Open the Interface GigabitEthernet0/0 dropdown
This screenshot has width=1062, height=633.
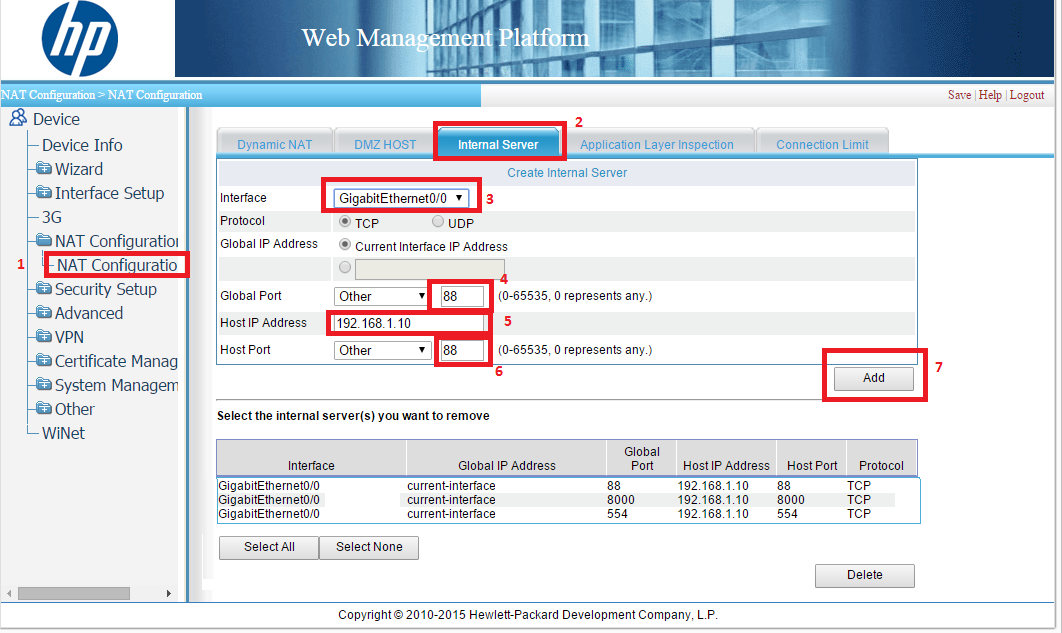pyautogui.click(x=399, y=198)
